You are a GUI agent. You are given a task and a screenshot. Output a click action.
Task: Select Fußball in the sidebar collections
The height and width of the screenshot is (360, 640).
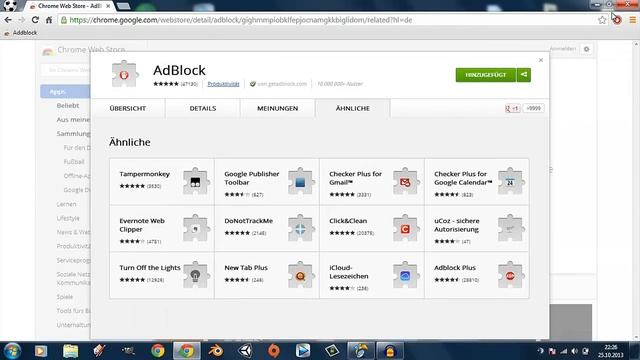(74, 162)
